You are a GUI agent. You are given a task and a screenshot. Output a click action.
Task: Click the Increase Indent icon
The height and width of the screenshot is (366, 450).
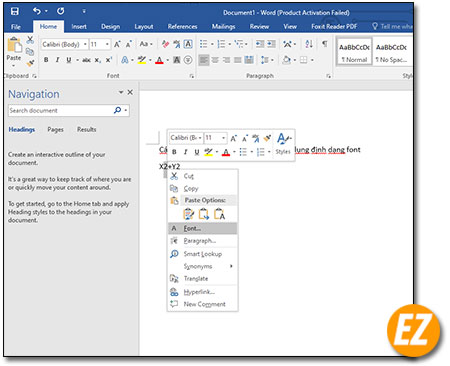[271, 44]
